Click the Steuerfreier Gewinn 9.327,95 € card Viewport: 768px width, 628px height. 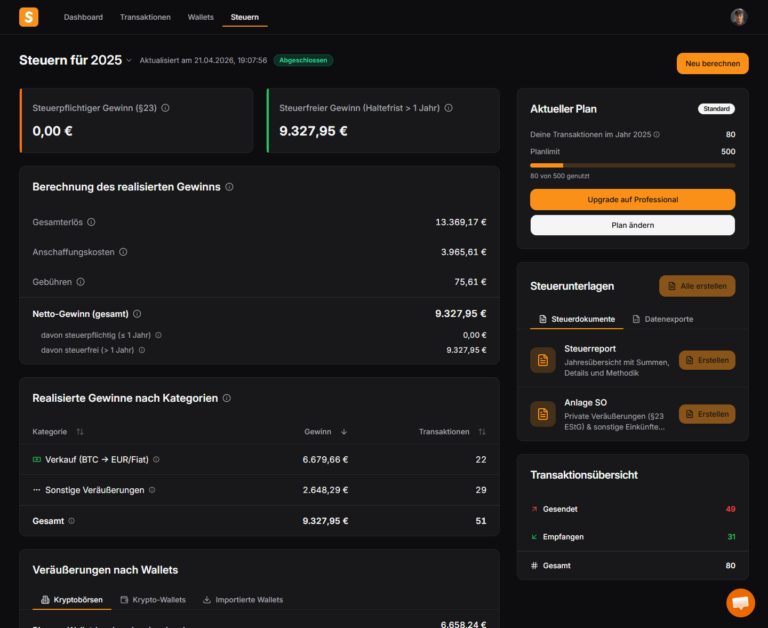click(x=383, y=121)
